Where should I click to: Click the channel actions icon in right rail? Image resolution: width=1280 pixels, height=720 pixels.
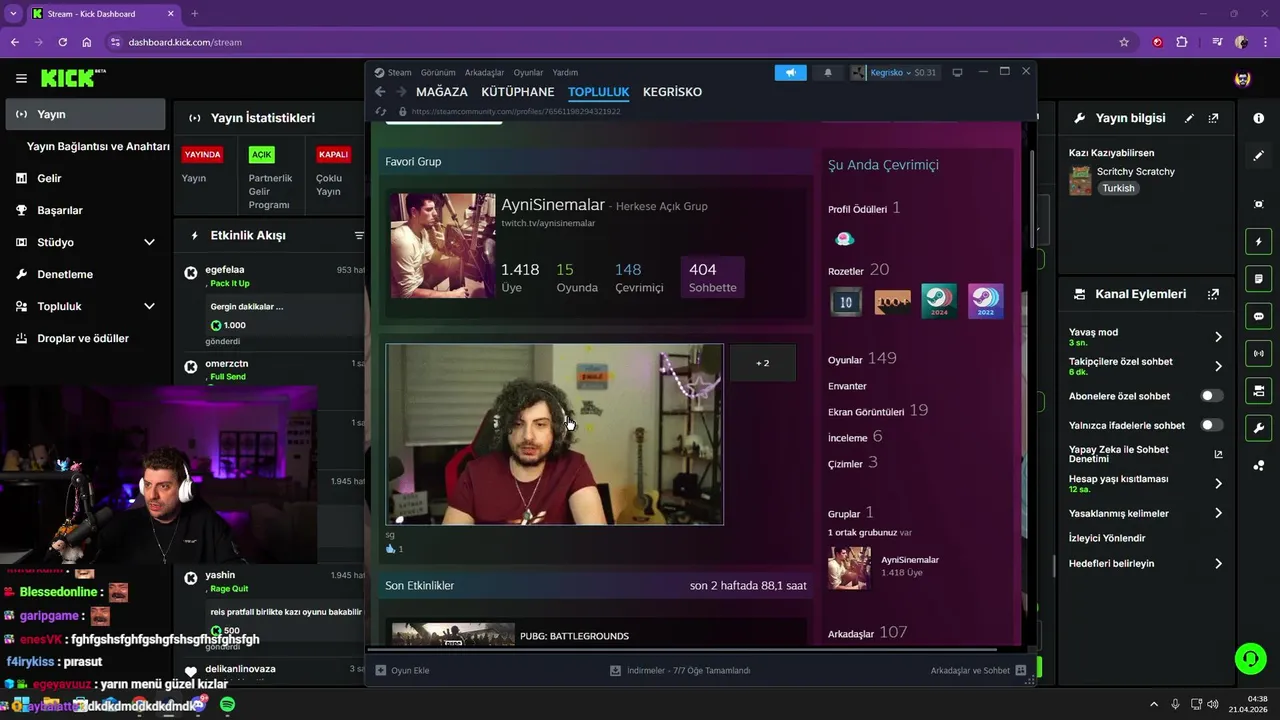(x=1258, y=390)
